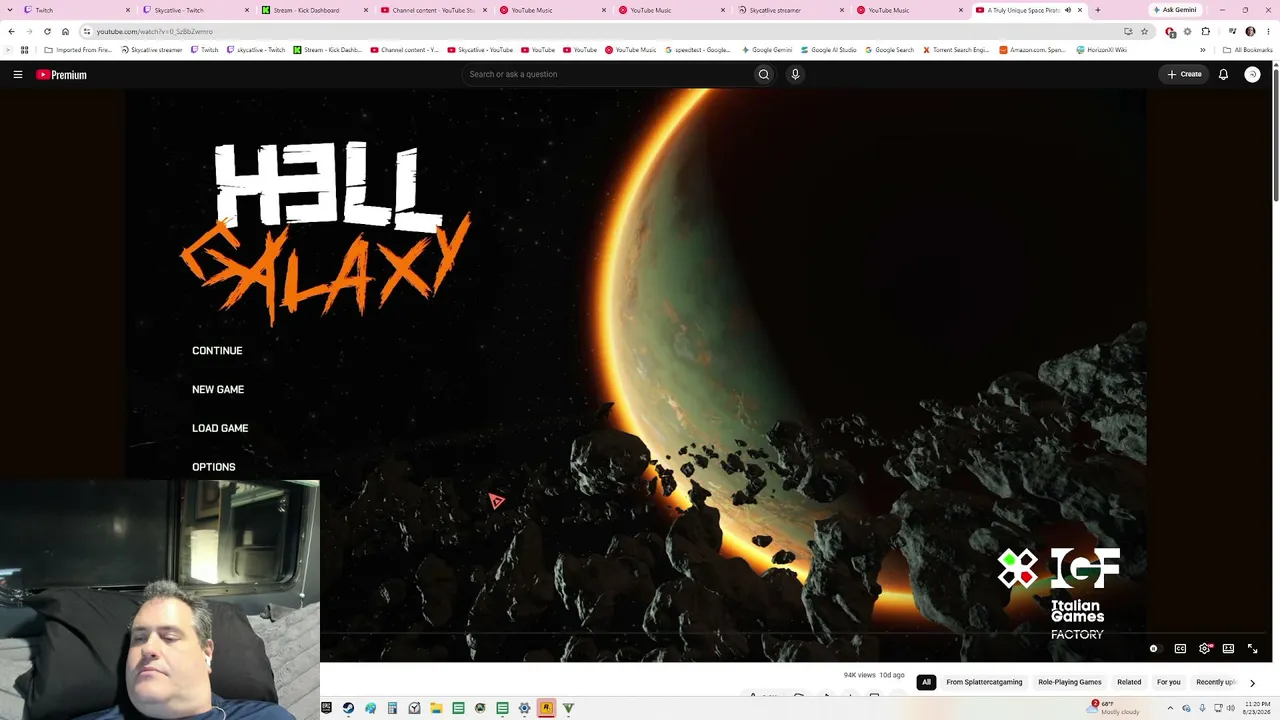Go to YouTube Premium home logo
1280x720 pixels.
62,74
